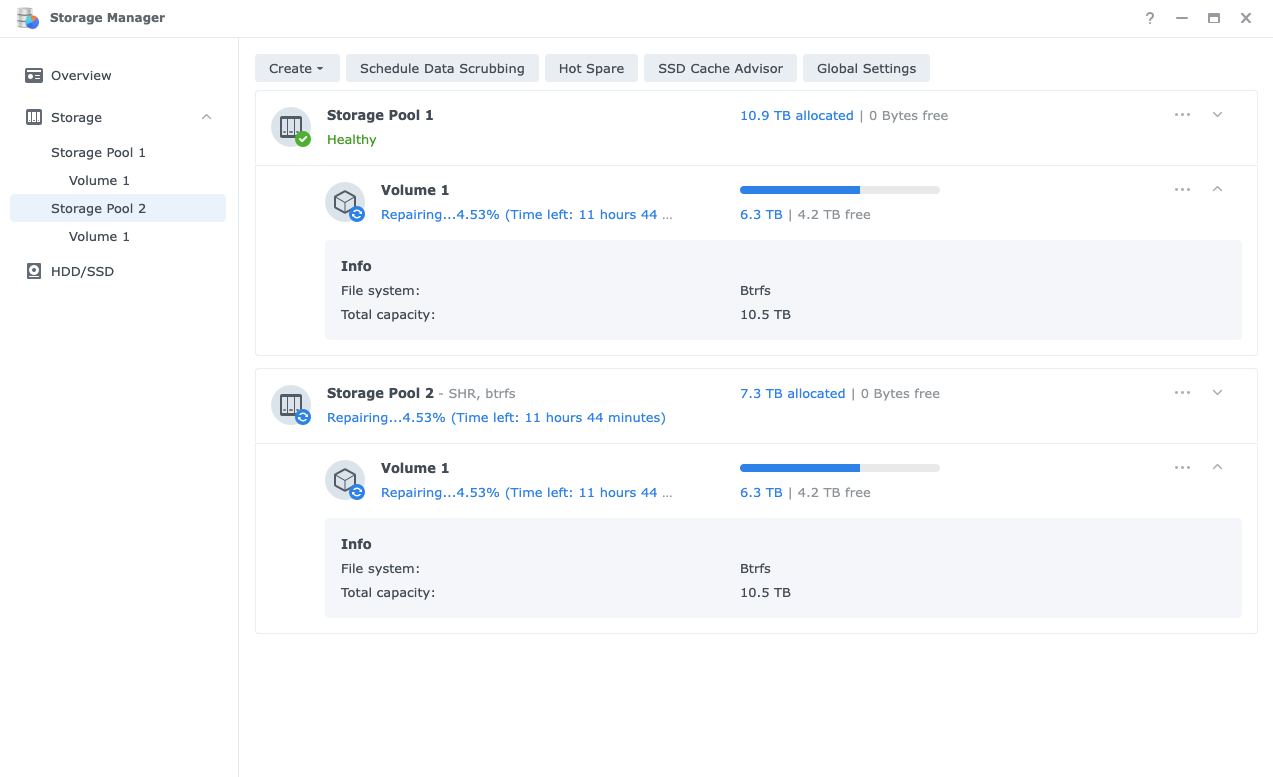
Task: Click the Storage Pool 2 repairing pool icon
Action: pyautogui.click(x=290, y=405)
